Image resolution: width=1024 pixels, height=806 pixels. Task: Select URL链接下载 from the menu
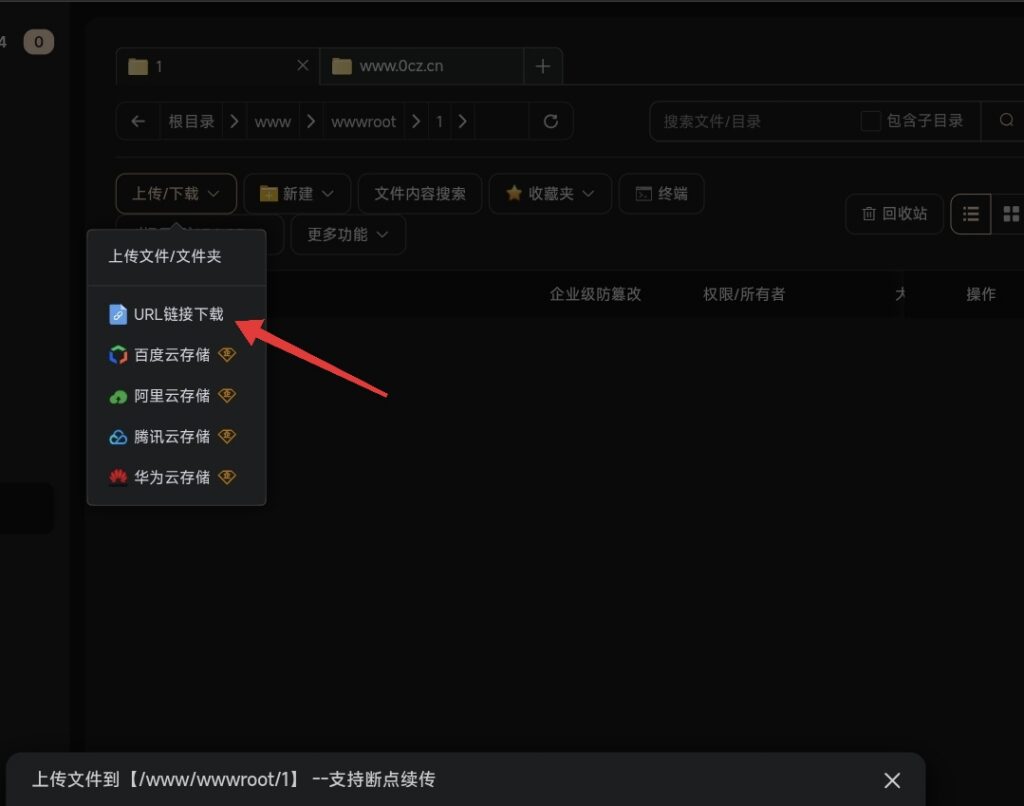[178, 314]
